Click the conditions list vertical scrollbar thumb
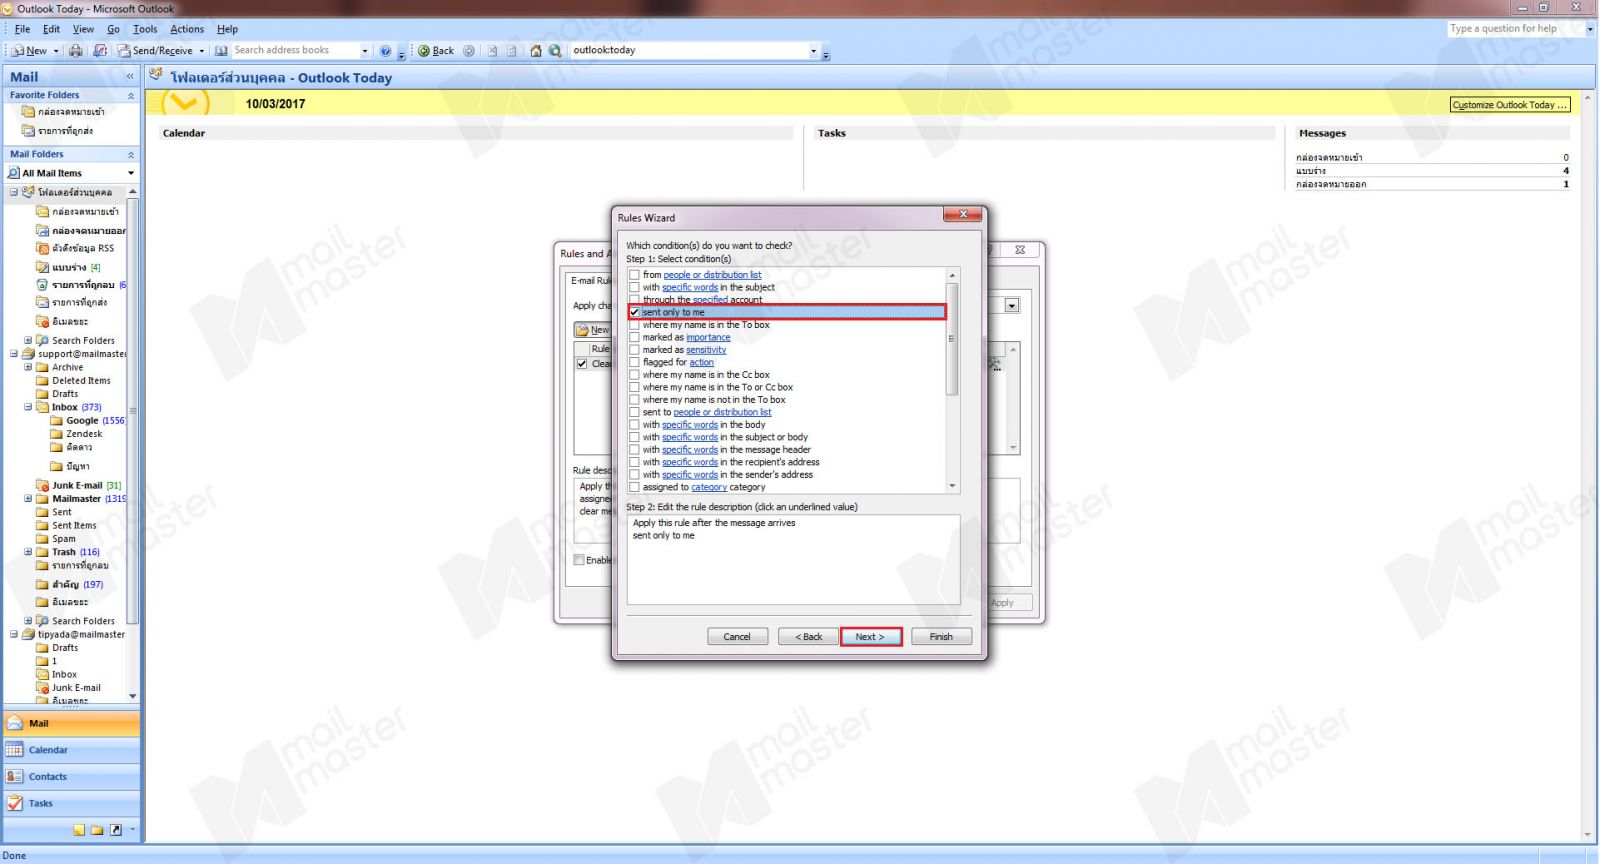The height and width of the screenshot is (864, 1600). tap(952, 338)
